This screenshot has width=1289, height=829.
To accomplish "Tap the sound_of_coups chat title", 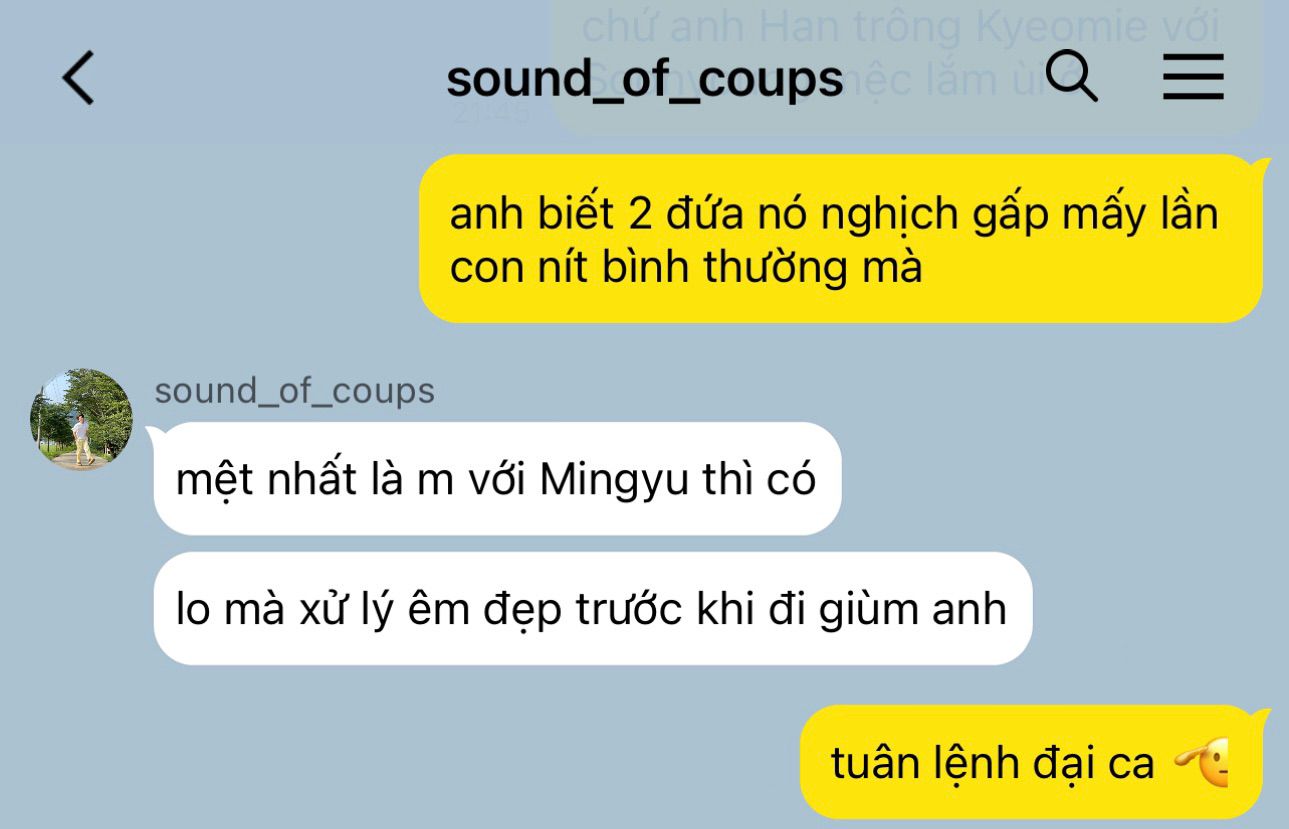I will (x=645, y=79).
